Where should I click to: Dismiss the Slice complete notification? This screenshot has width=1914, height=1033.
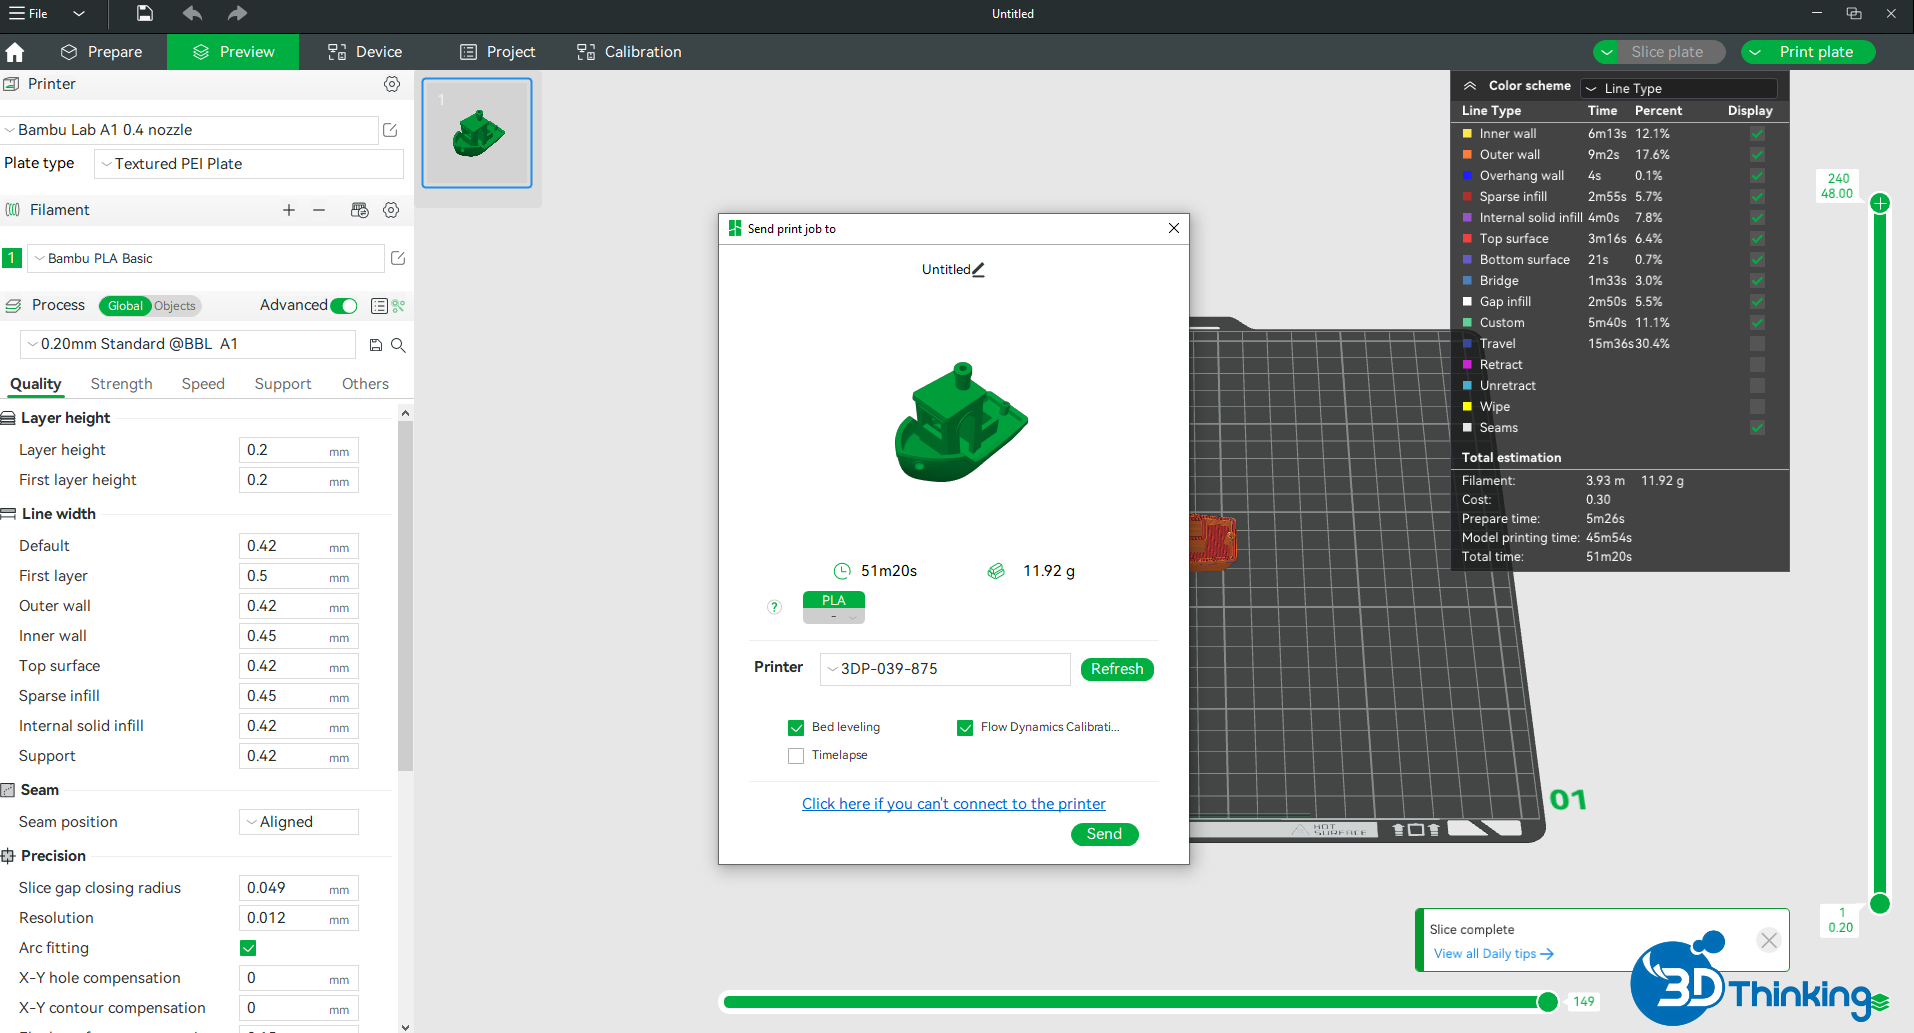1769,940
